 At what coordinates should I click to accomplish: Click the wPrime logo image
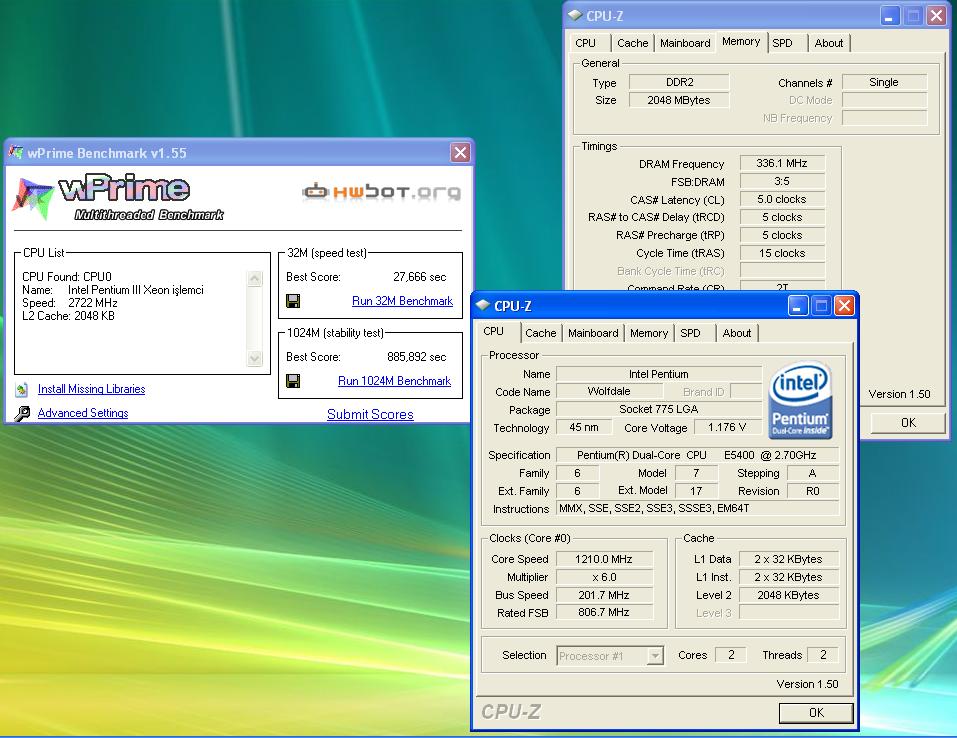coord(118,198)
